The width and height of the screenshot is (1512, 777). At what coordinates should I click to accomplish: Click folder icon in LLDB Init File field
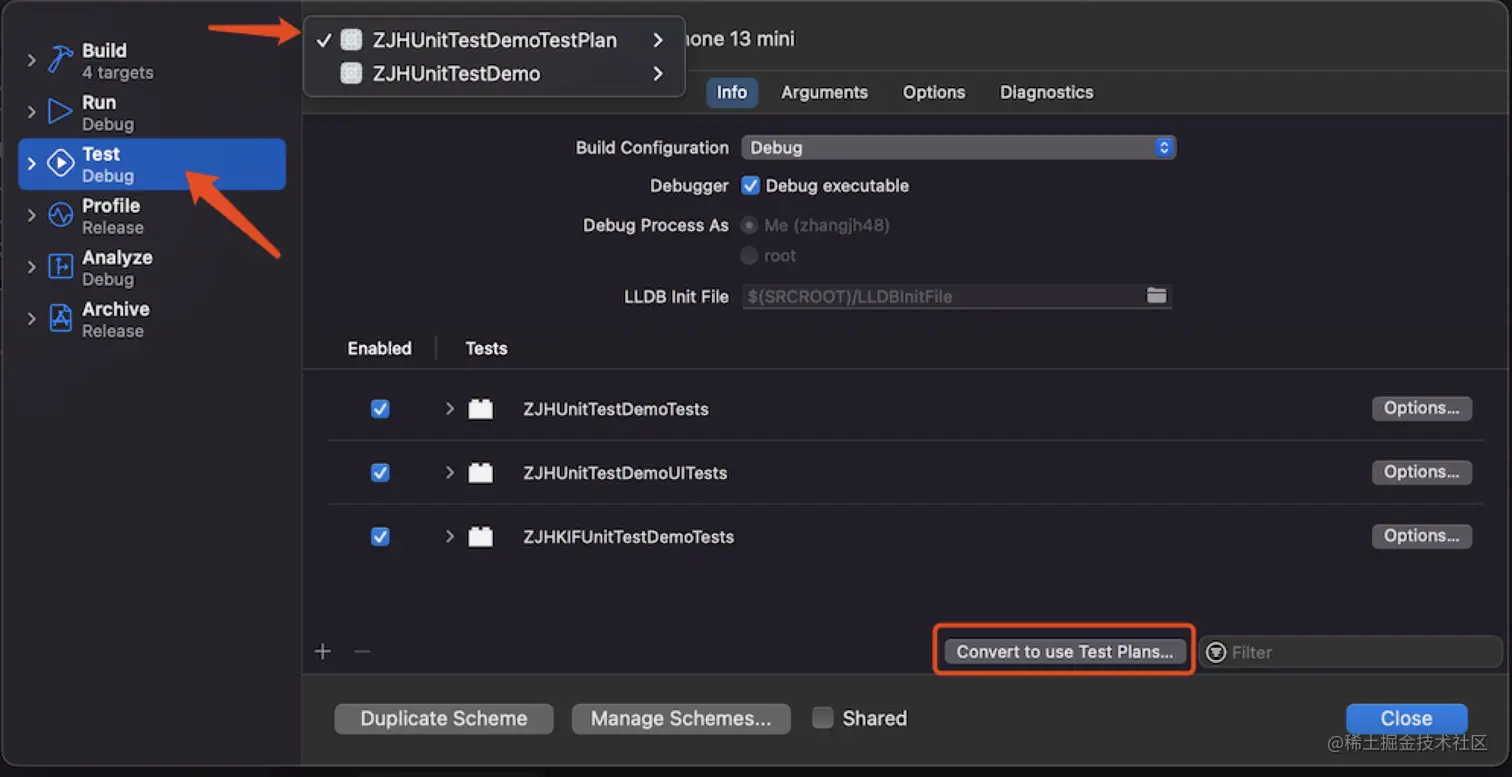pyautogui.click(x=1156, y=296)
